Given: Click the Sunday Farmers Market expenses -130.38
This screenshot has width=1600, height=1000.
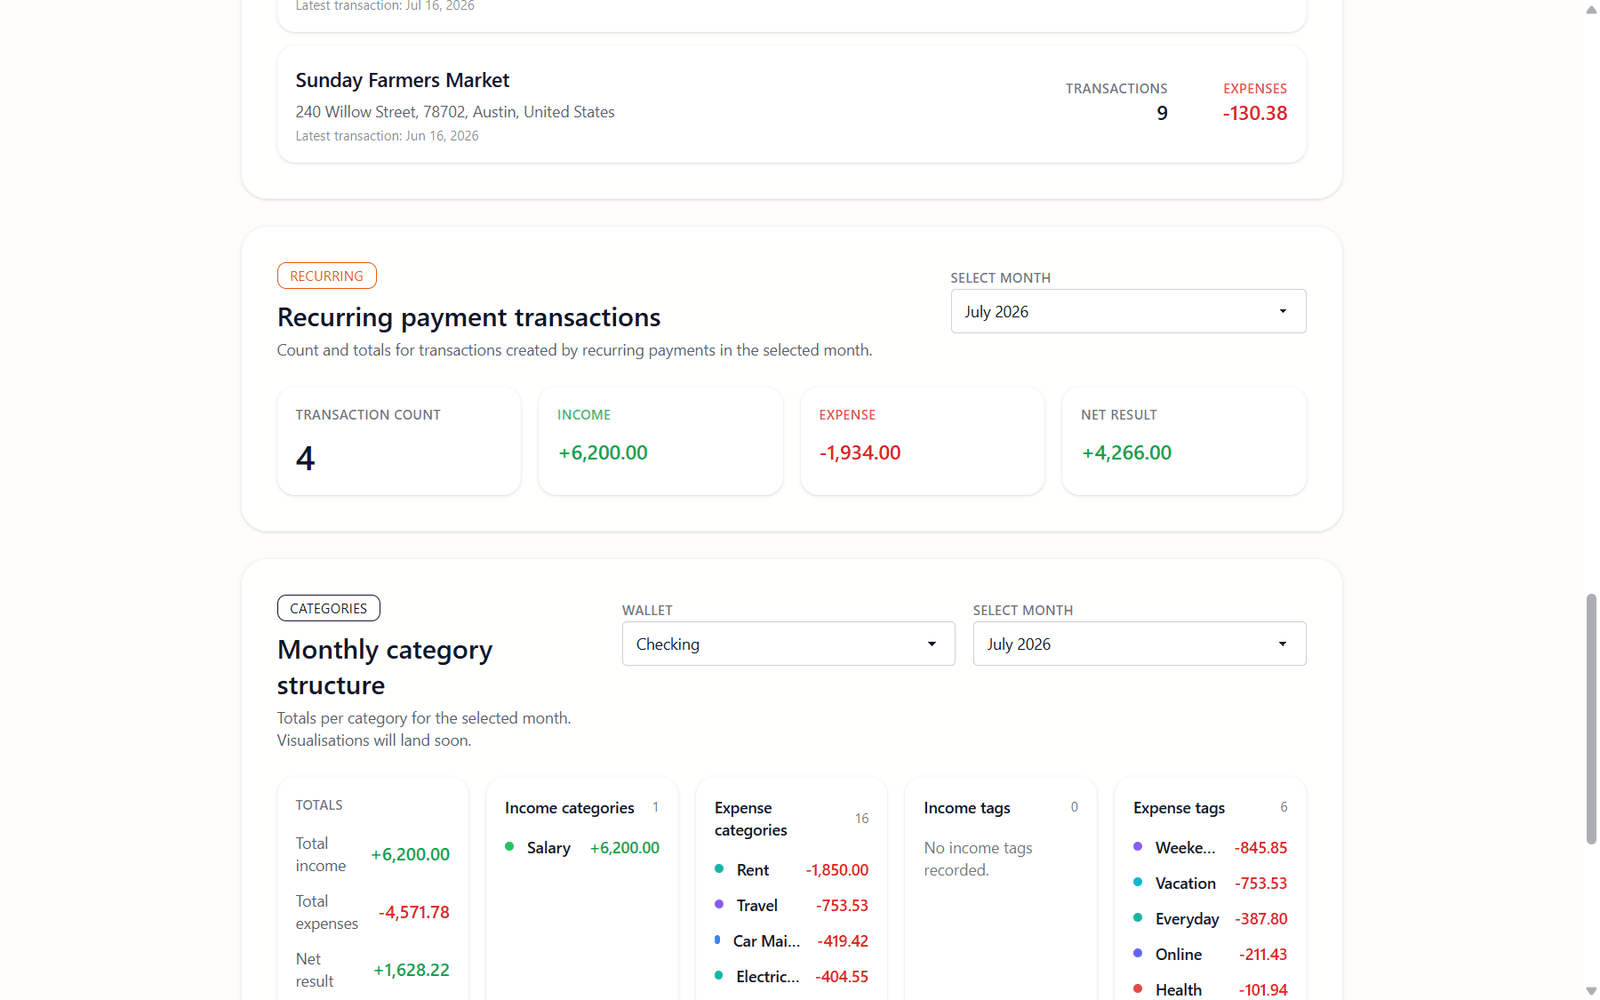Looking at the screenshot, I should tap(1255, 113).
